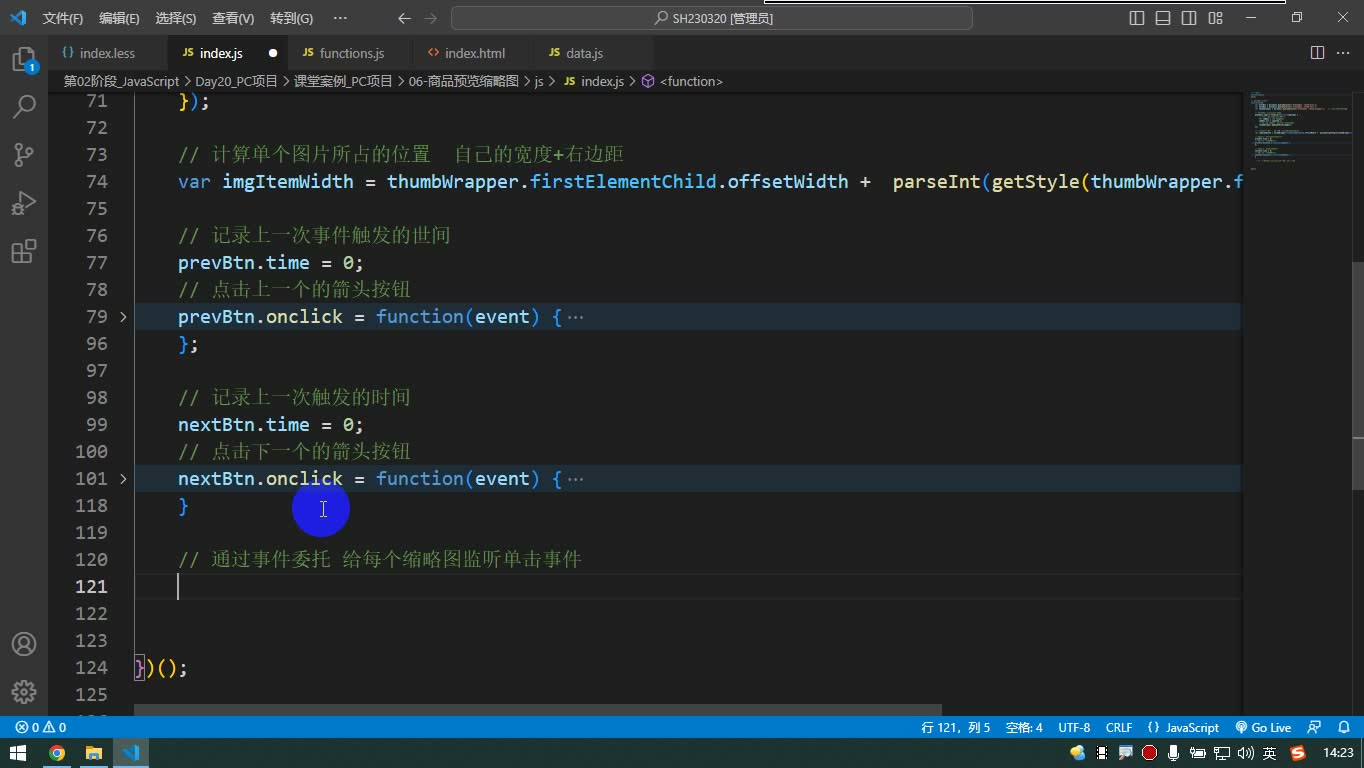Image resolution: width=1364 pixels, height=768 pixels.
Task: Toggle the secondary side bar layout button
Action: click(x=1189, y=18)
